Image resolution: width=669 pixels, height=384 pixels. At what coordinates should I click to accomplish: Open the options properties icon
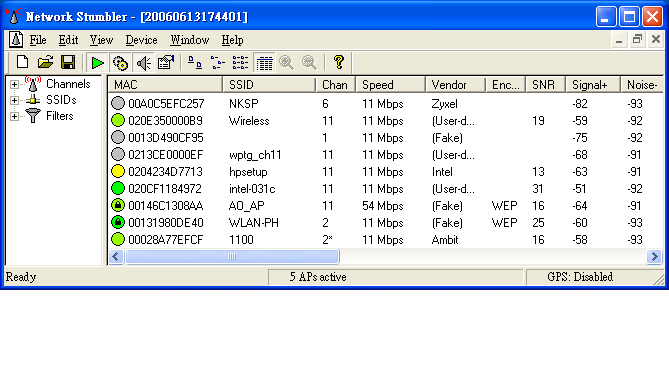[166, 63]
